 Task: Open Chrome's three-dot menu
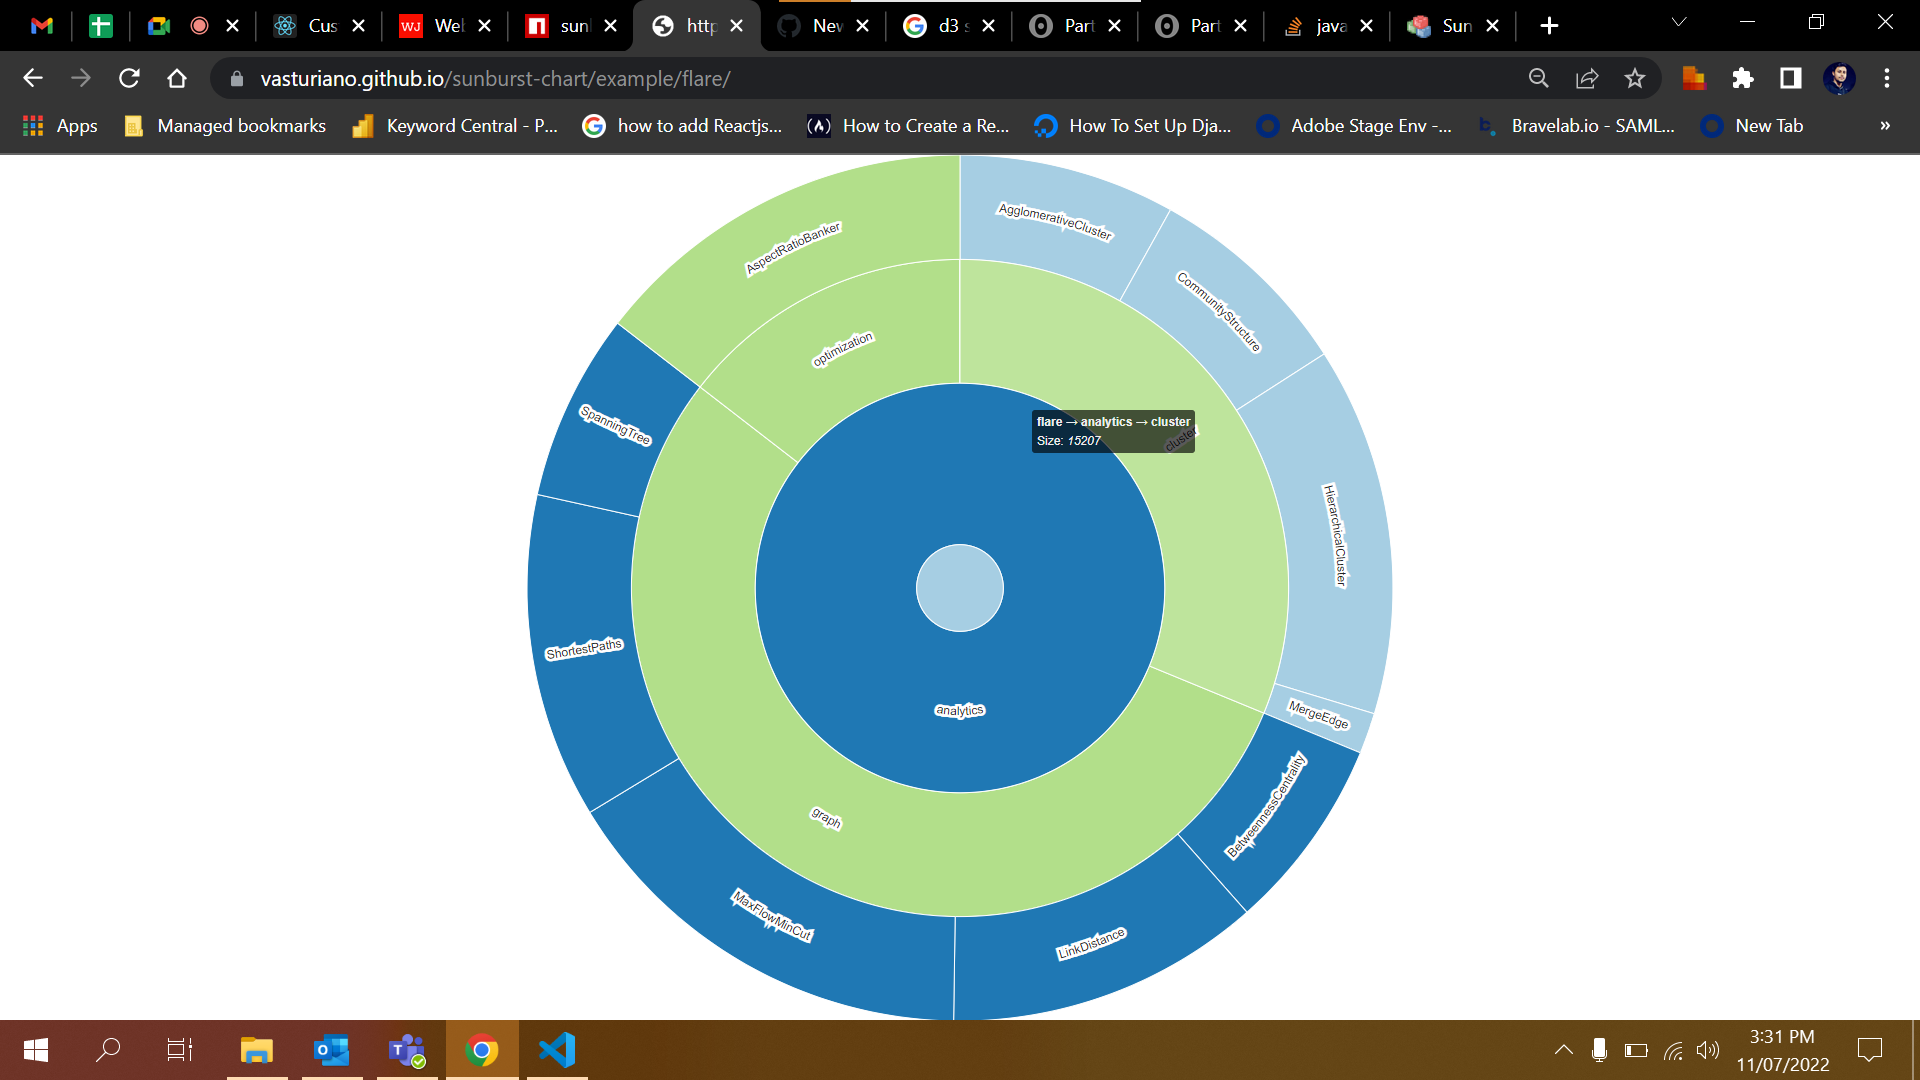coord(1887,78)
